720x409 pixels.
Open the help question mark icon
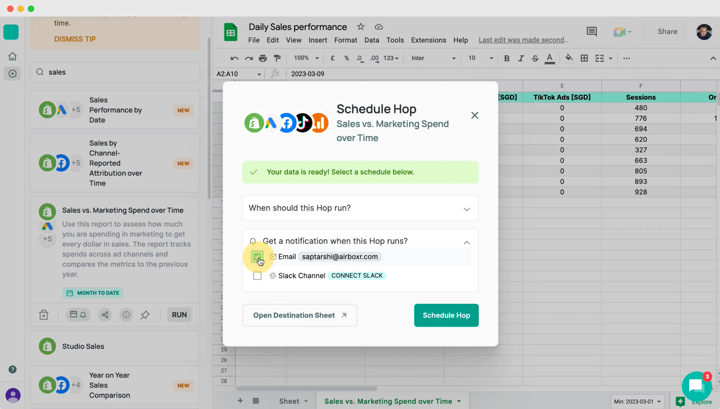[12, 370]
